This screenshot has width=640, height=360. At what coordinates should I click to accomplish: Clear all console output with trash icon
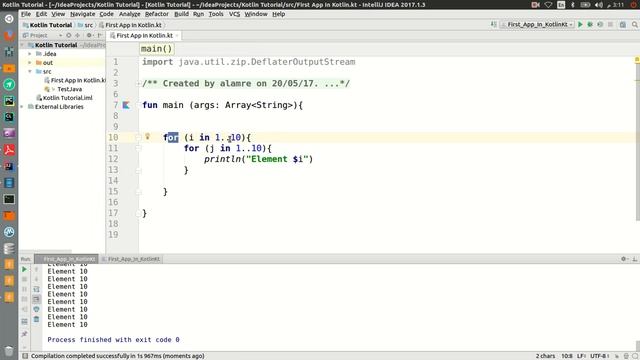click(x=36, y=319)
